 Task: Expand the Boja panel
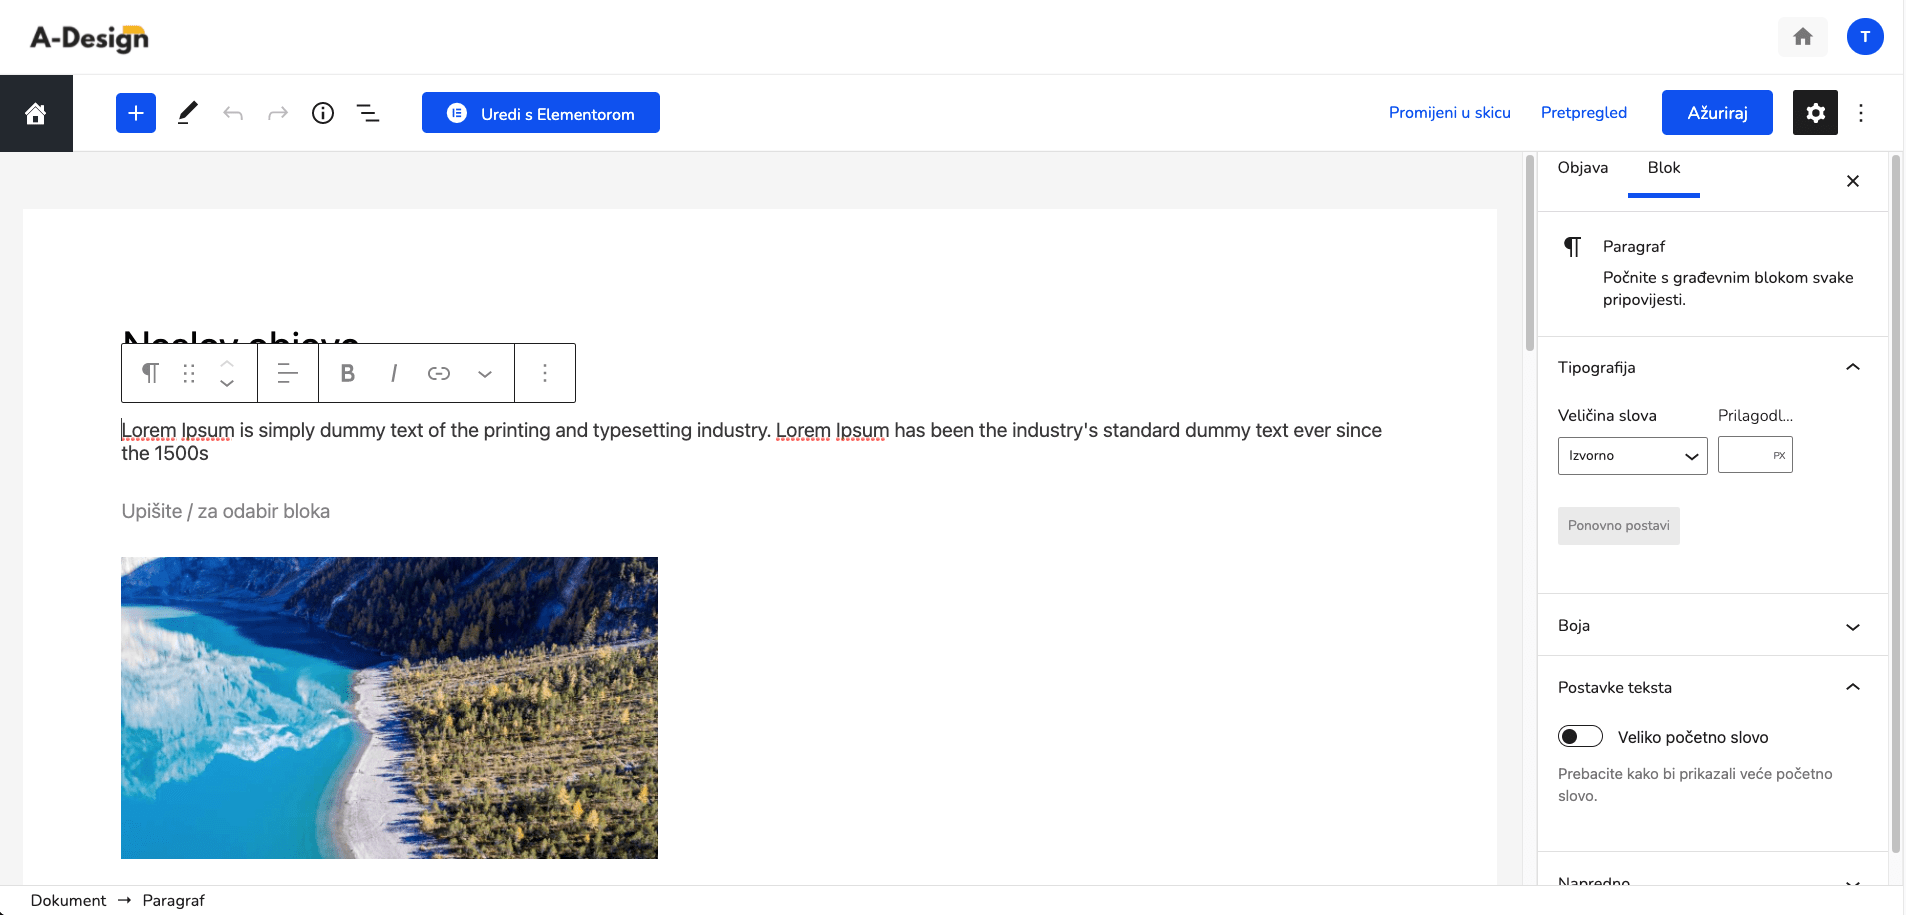click(x=1712, y=626)
